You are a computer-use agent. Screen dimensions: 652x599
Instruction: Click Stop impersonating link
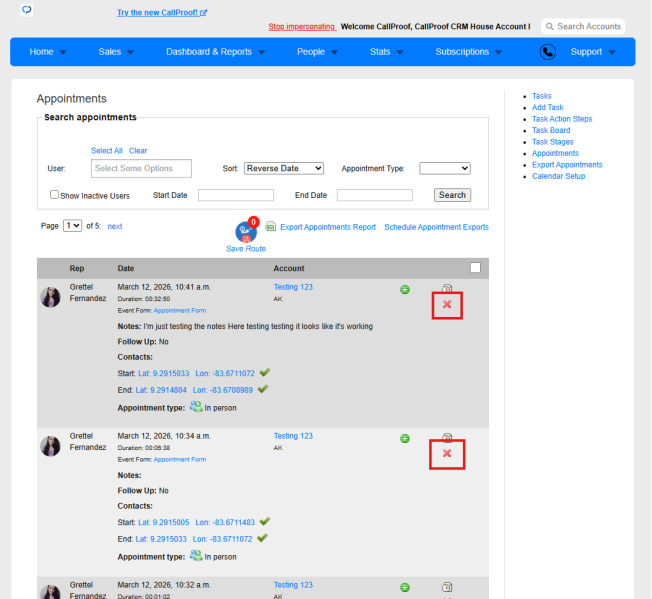point(301,27)
